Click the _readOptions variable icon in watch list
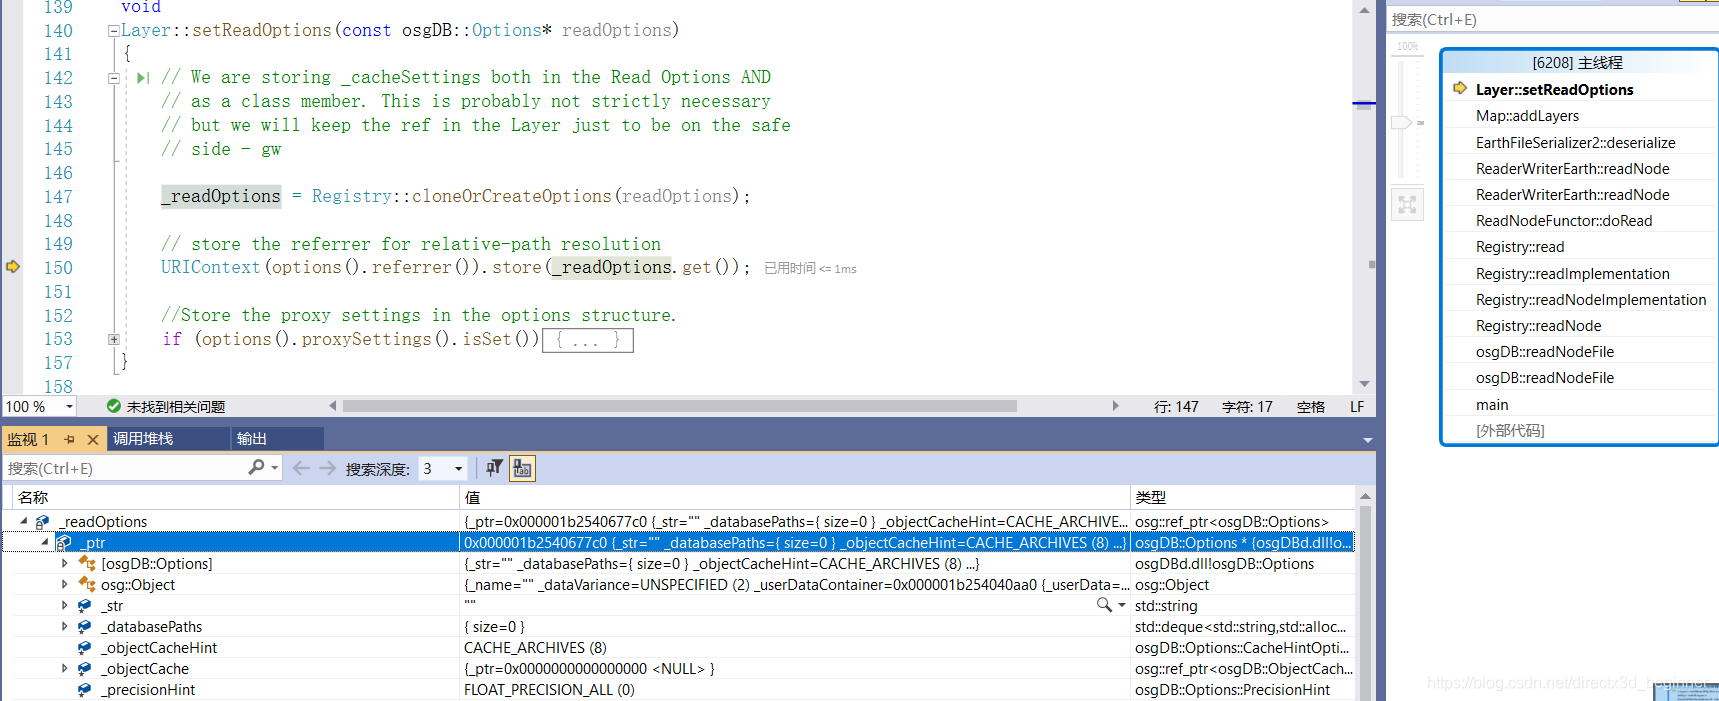The height and width of the screenshot is (701, 1719). pyautogui.click(x=42, y=522)
